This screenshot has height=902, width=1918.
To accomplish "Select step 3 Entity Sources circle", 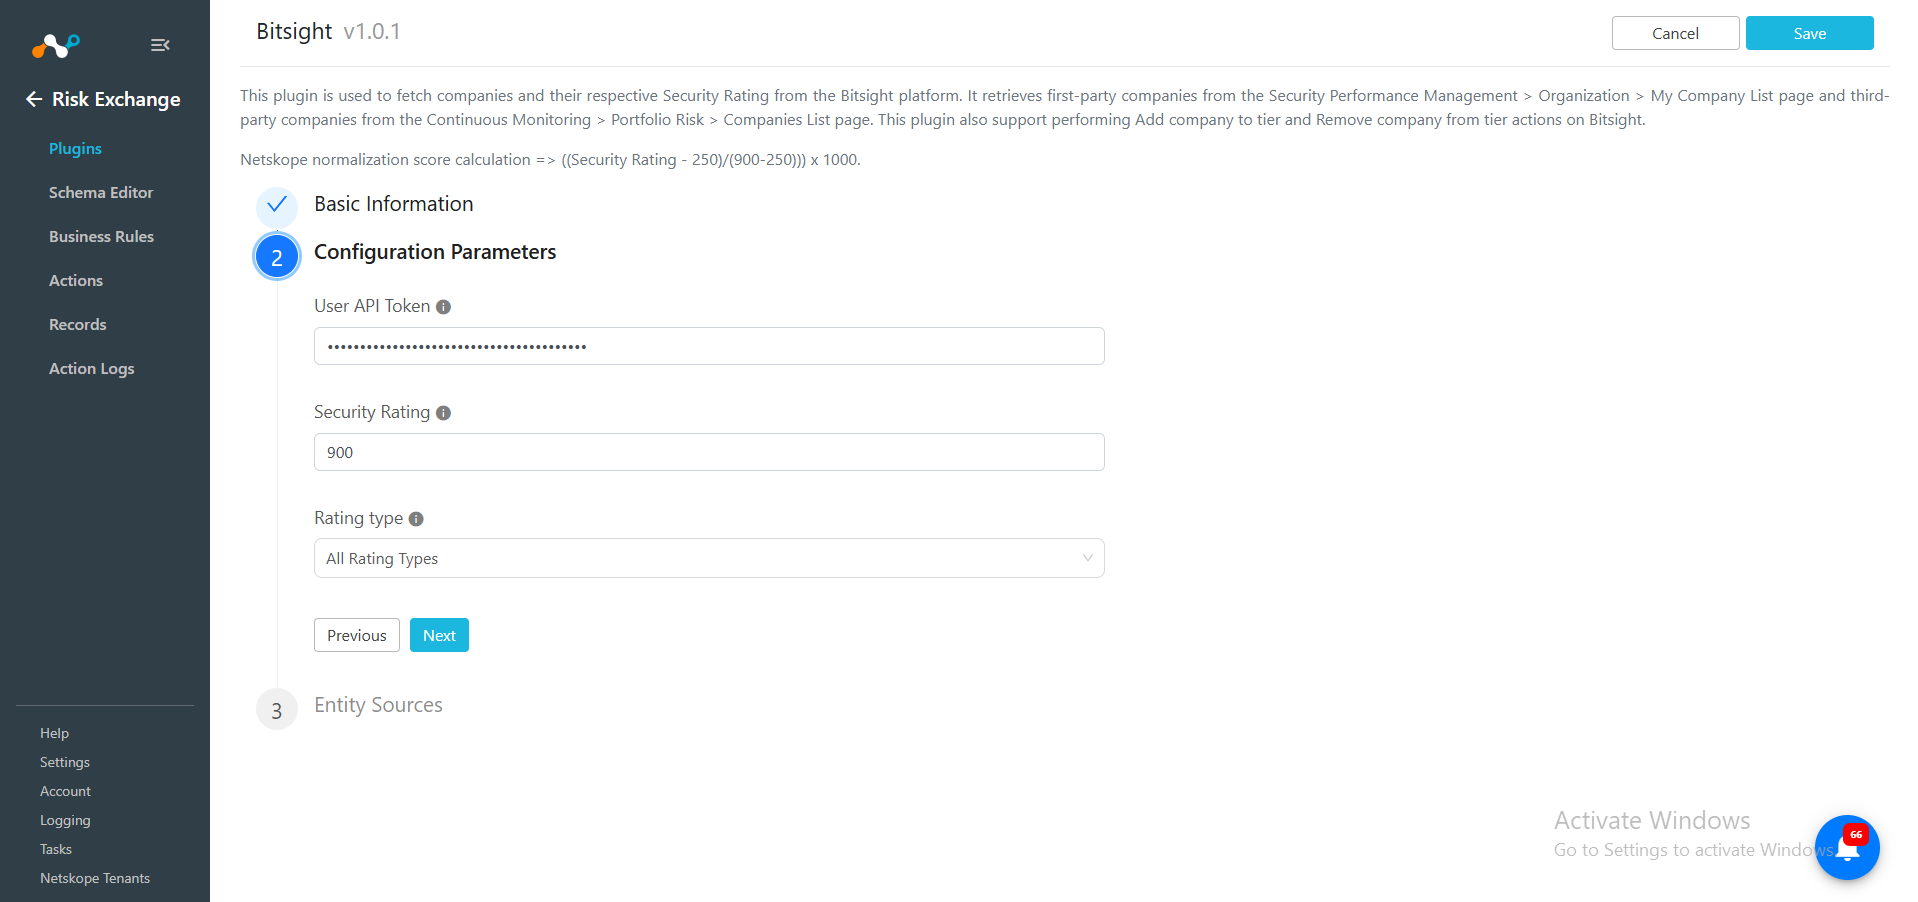I will (x=277, y=710).
